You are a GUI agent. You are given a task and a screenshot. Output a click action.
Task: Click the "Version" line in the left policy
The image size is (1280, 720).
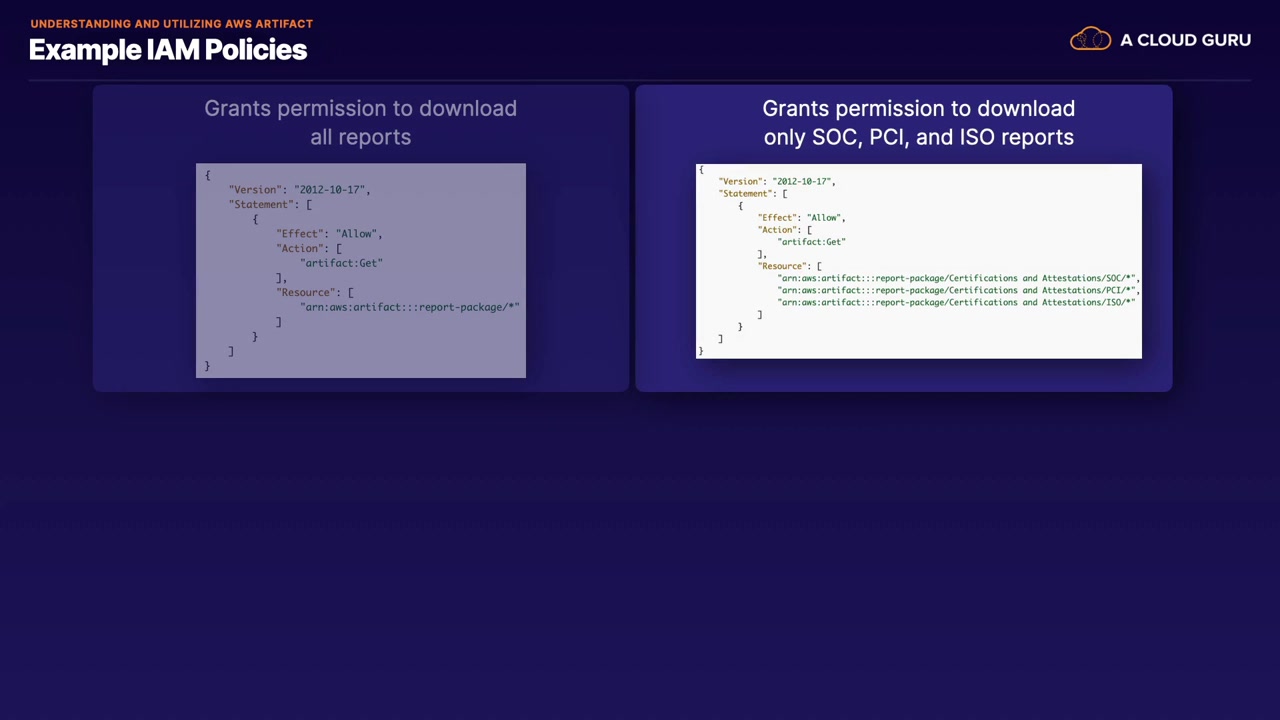click(299, 190)
